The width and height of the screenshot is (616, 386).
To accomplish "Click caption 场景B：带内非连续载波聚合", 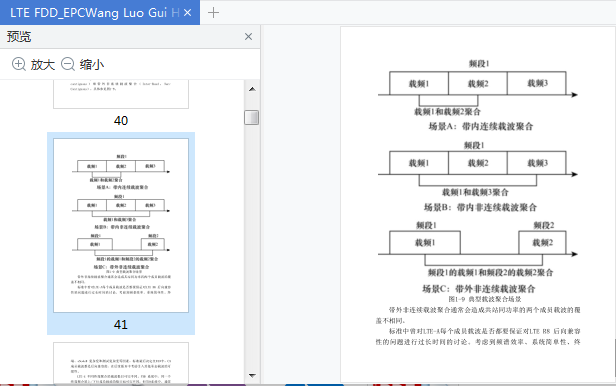I will 480,207.
